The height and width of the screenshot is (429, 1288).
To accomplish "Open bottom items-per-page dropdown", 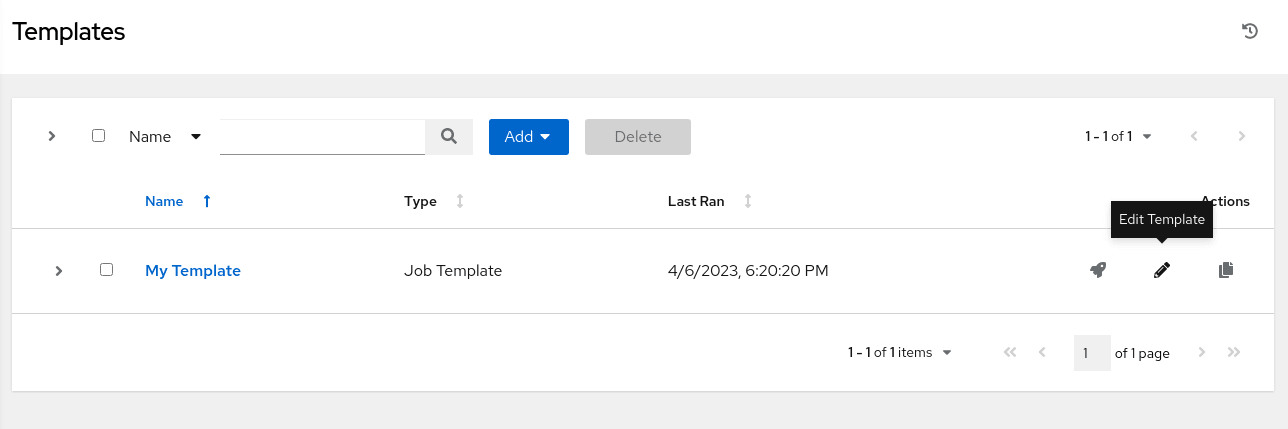I will pyautogui.click(x=900, y=352).
